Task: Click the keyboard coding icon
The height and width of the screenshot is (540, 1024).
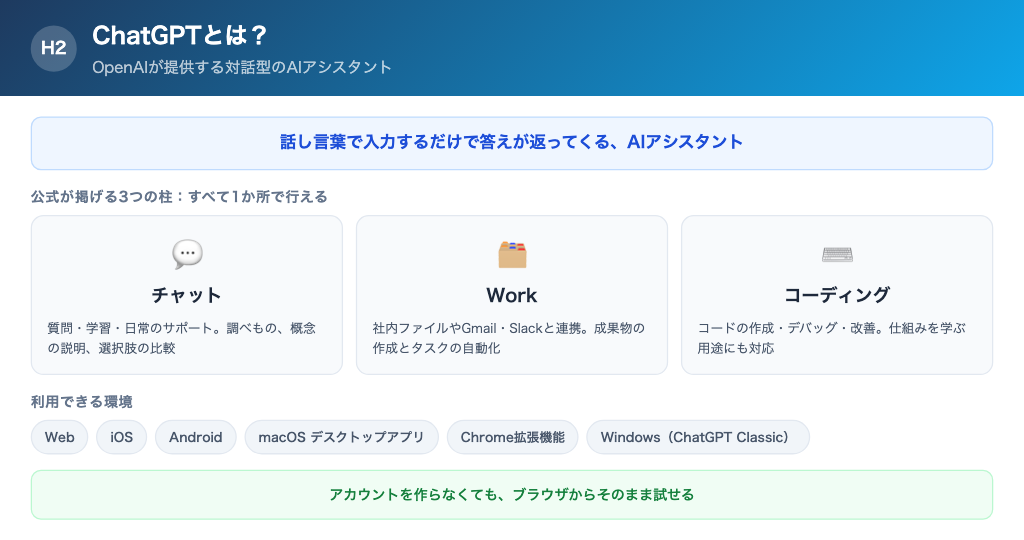Action: click(x=837, y=254)
